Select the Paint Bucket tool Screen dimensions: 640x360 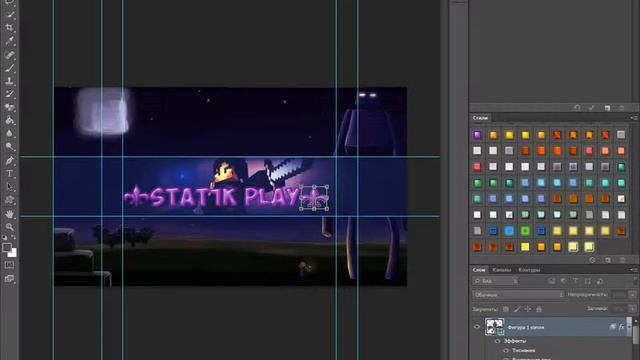[x=10, y=120]
